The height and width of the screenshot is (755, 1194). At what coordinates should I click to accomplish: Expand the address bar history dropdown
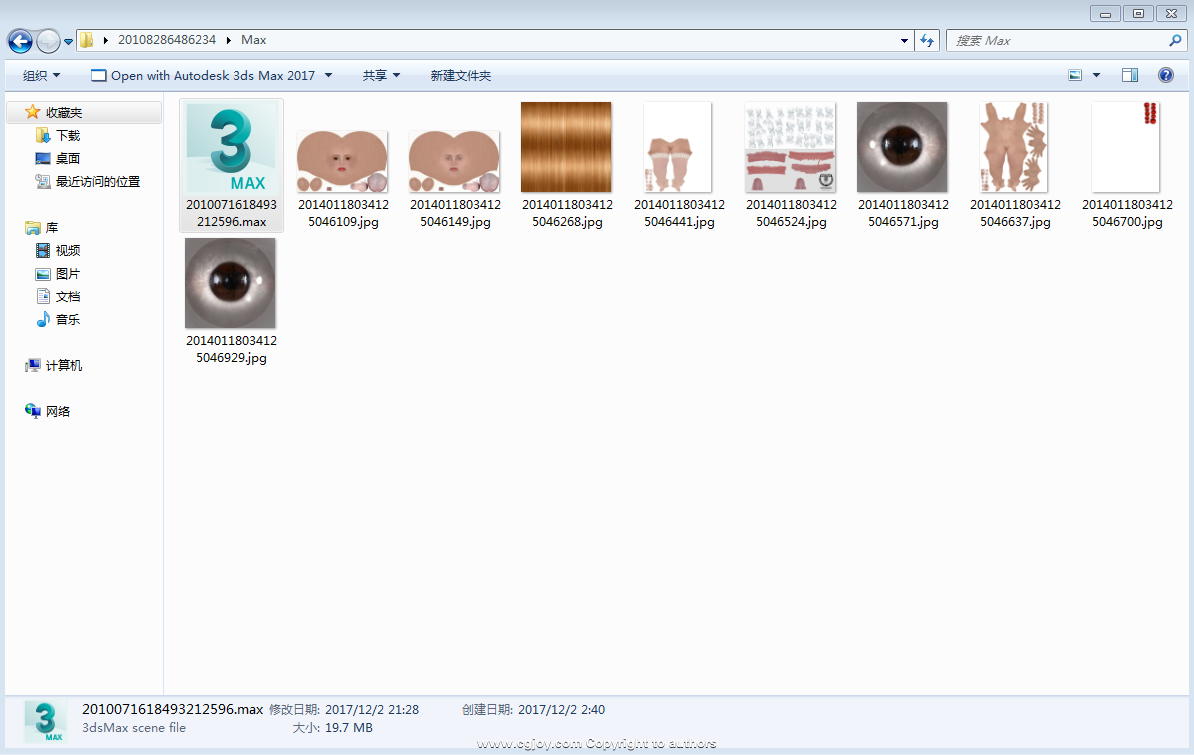click(904, 41)
